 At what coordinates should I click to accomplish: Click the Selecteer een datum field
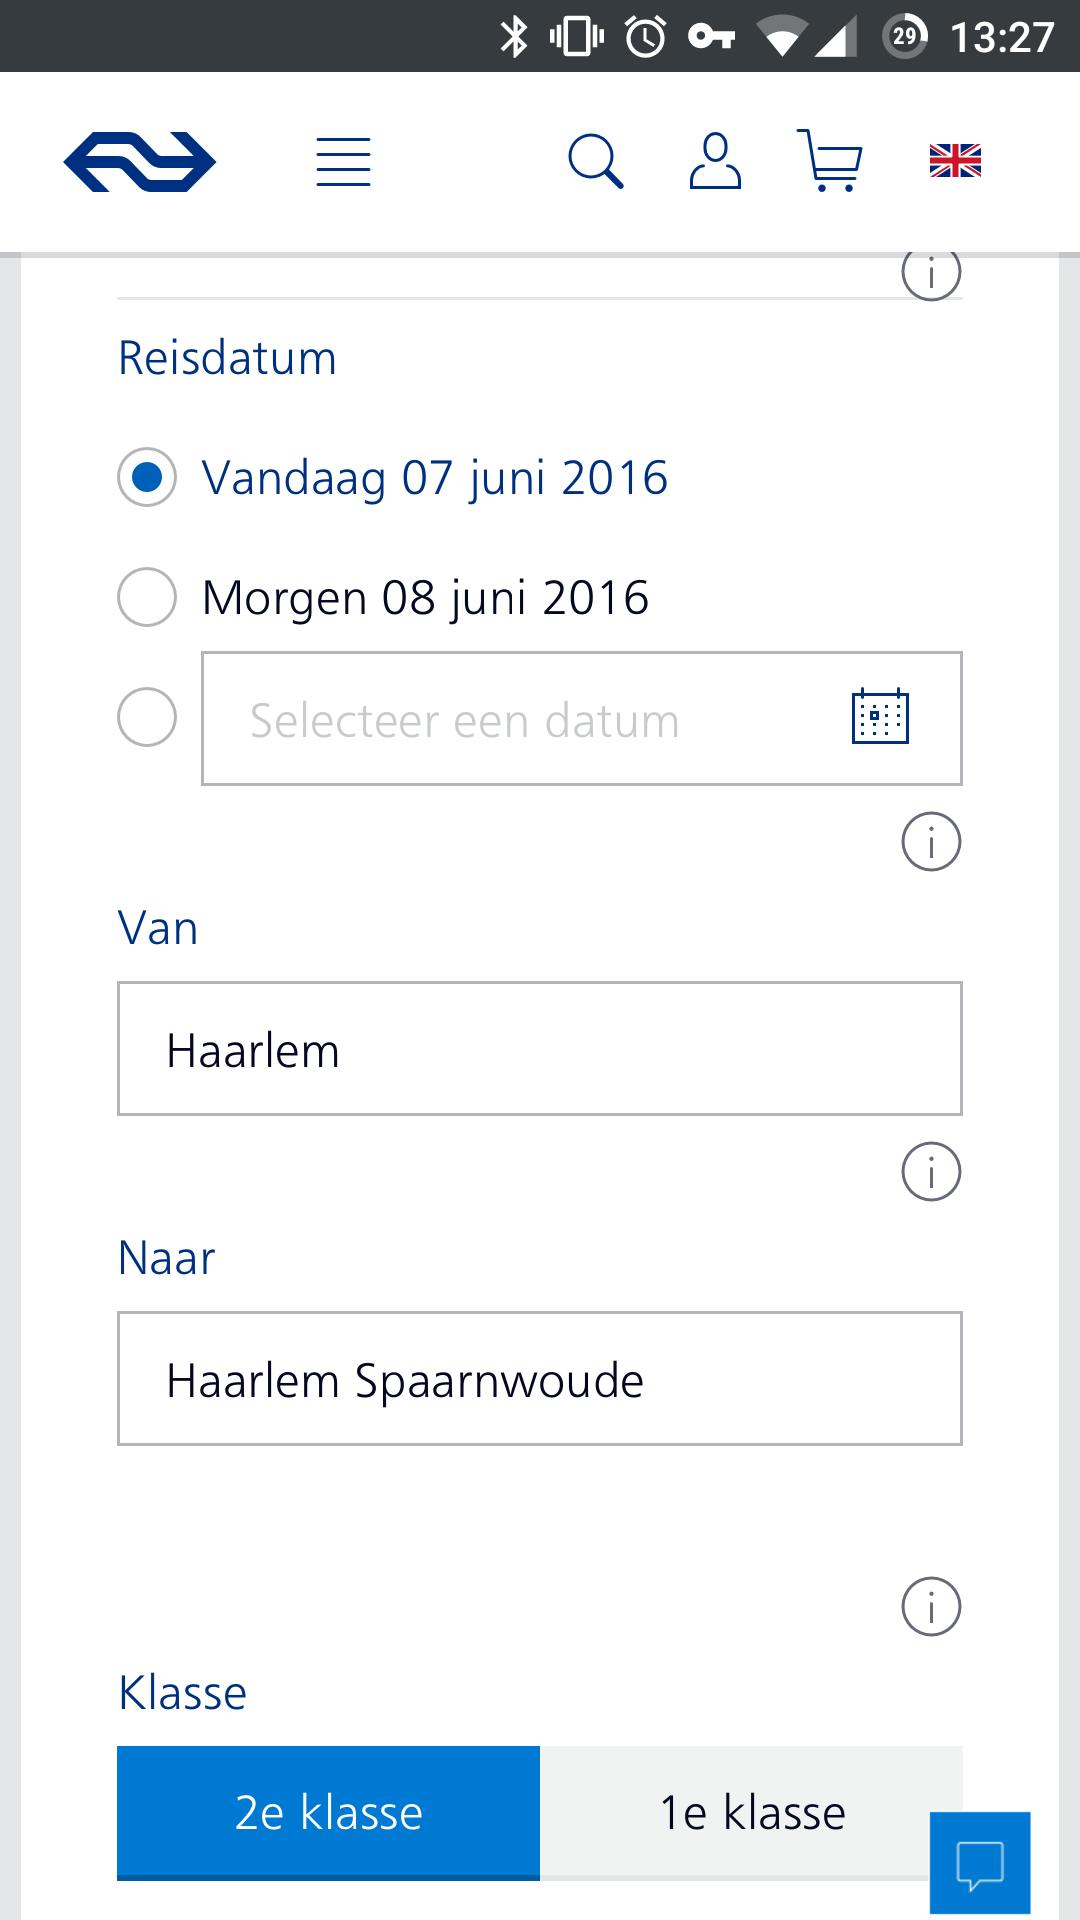[520, 719]
